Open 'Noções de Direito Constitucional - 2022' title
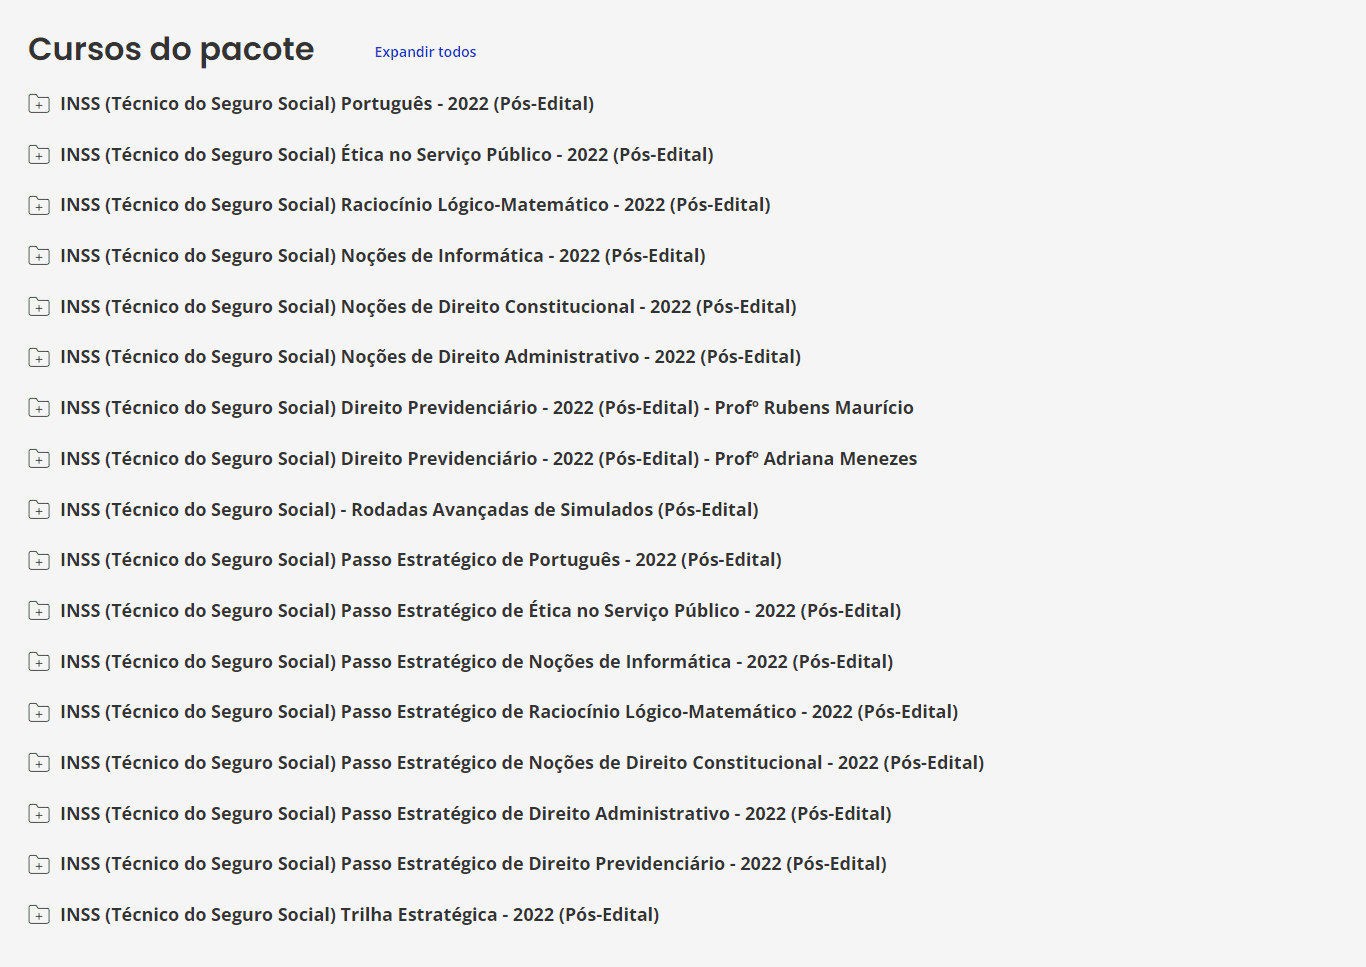Viewport: 1366px width, 967px height. tap(428, 307)
